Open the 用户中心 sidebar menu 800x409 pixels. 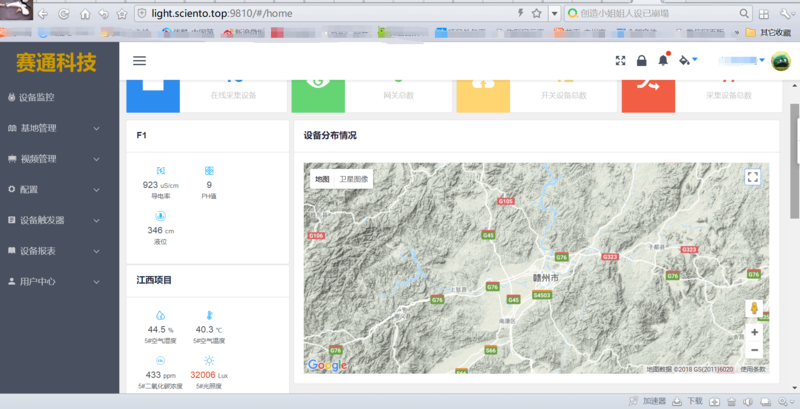[x=59, y=282]
